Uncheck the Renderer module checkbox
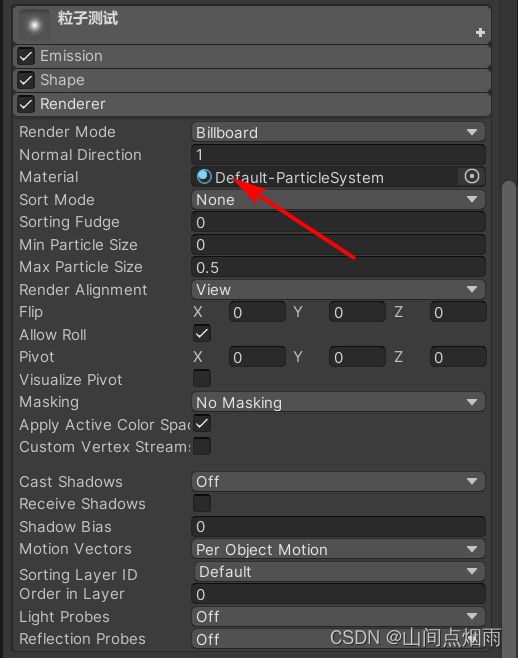Viewport: 518px width, 658px height. click(26, 104)
